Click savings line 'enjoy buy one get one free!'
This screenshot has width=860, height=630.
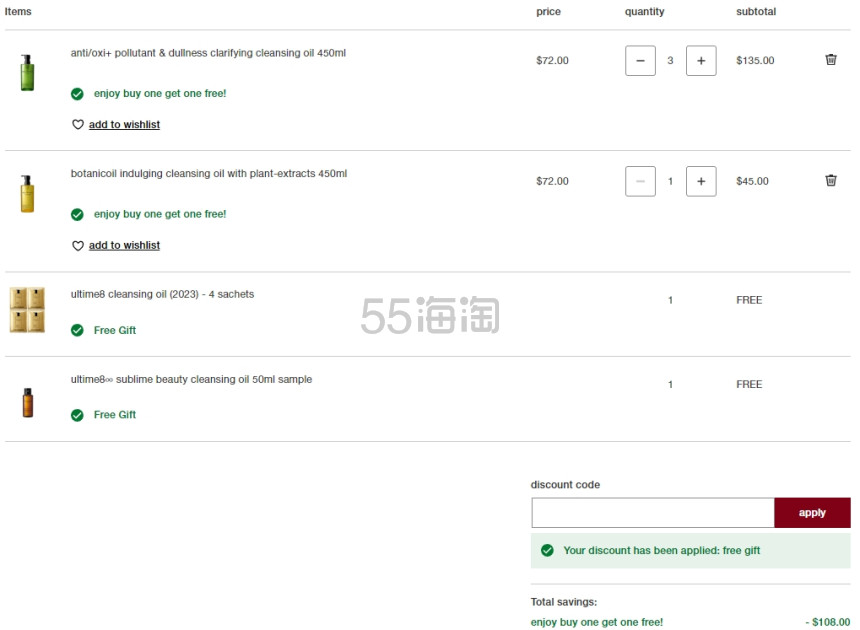[597, 622]
